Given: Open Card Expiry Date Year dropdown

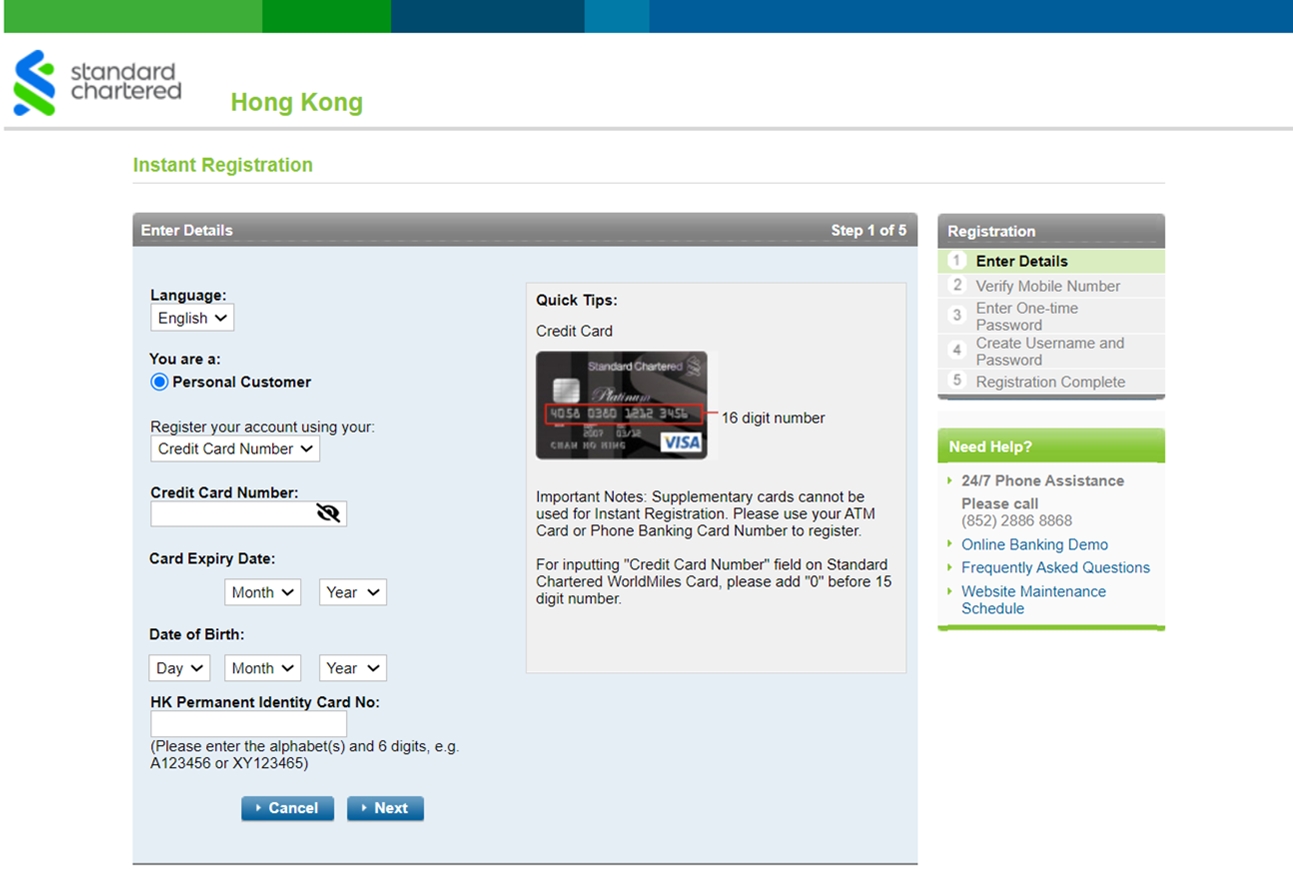Looking at the screenshot, I should tap(352, 592).
